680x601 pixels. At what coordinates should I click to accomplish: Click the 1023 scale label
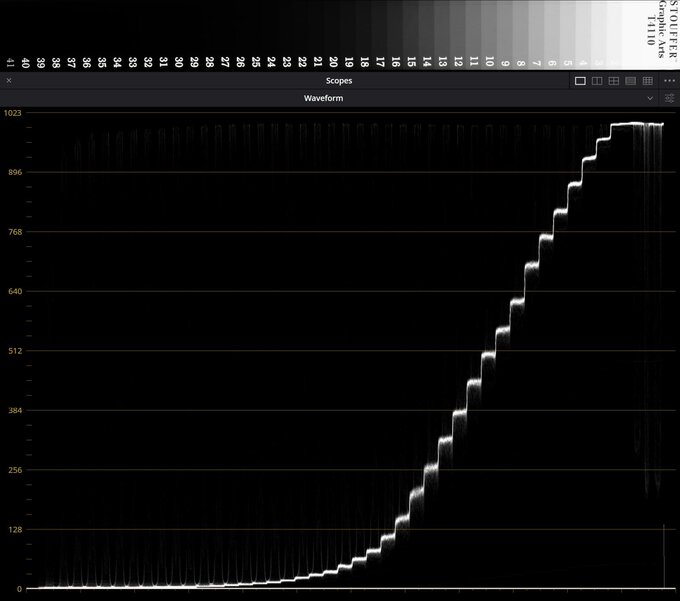pos(13,113)
